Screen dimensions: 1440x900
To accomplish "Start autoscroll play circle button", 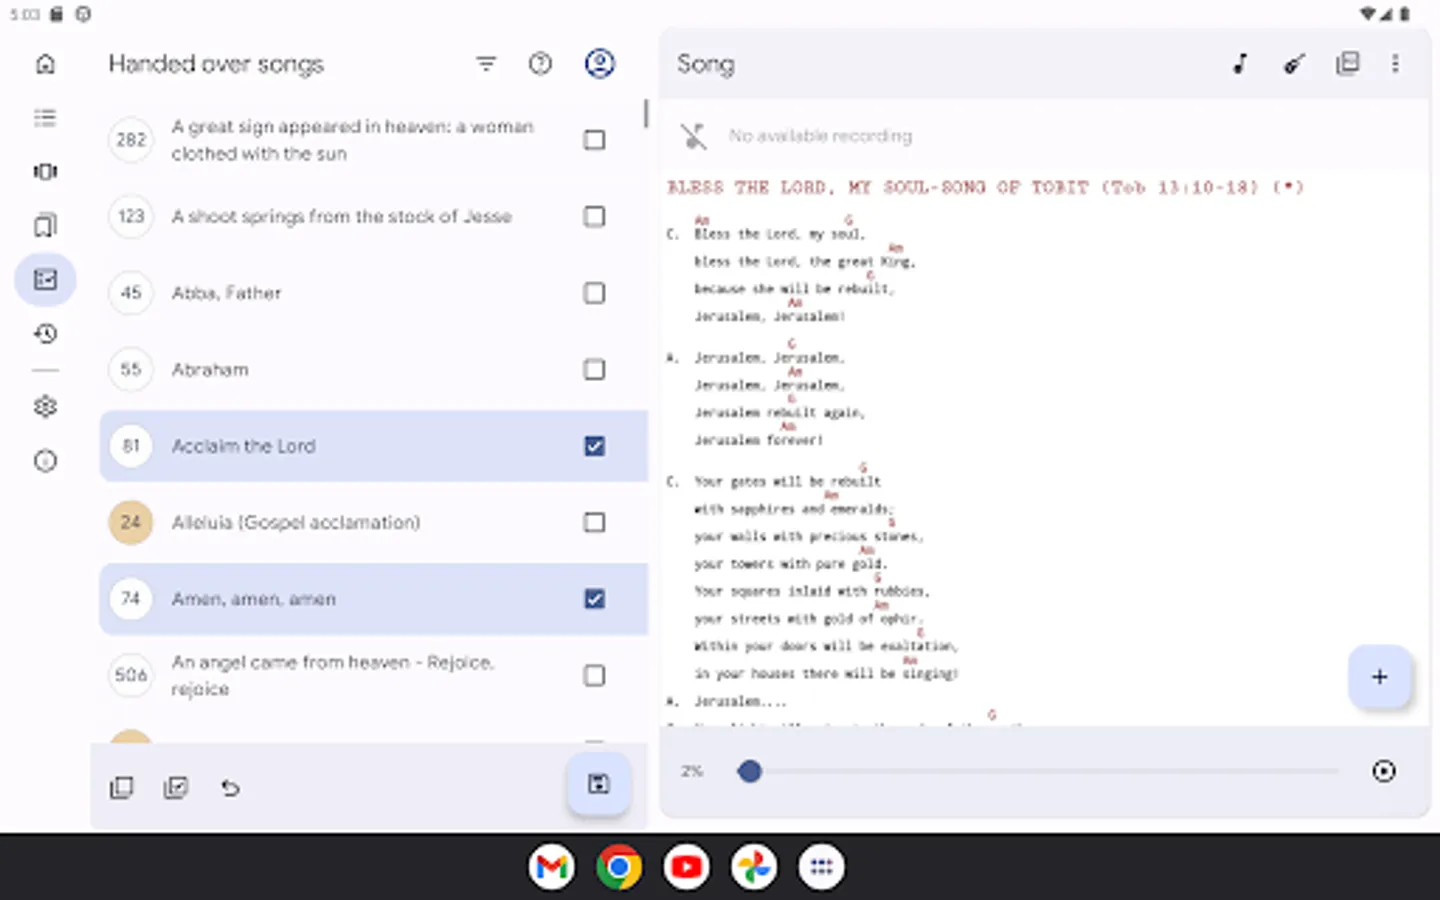I will (1384, 771).
